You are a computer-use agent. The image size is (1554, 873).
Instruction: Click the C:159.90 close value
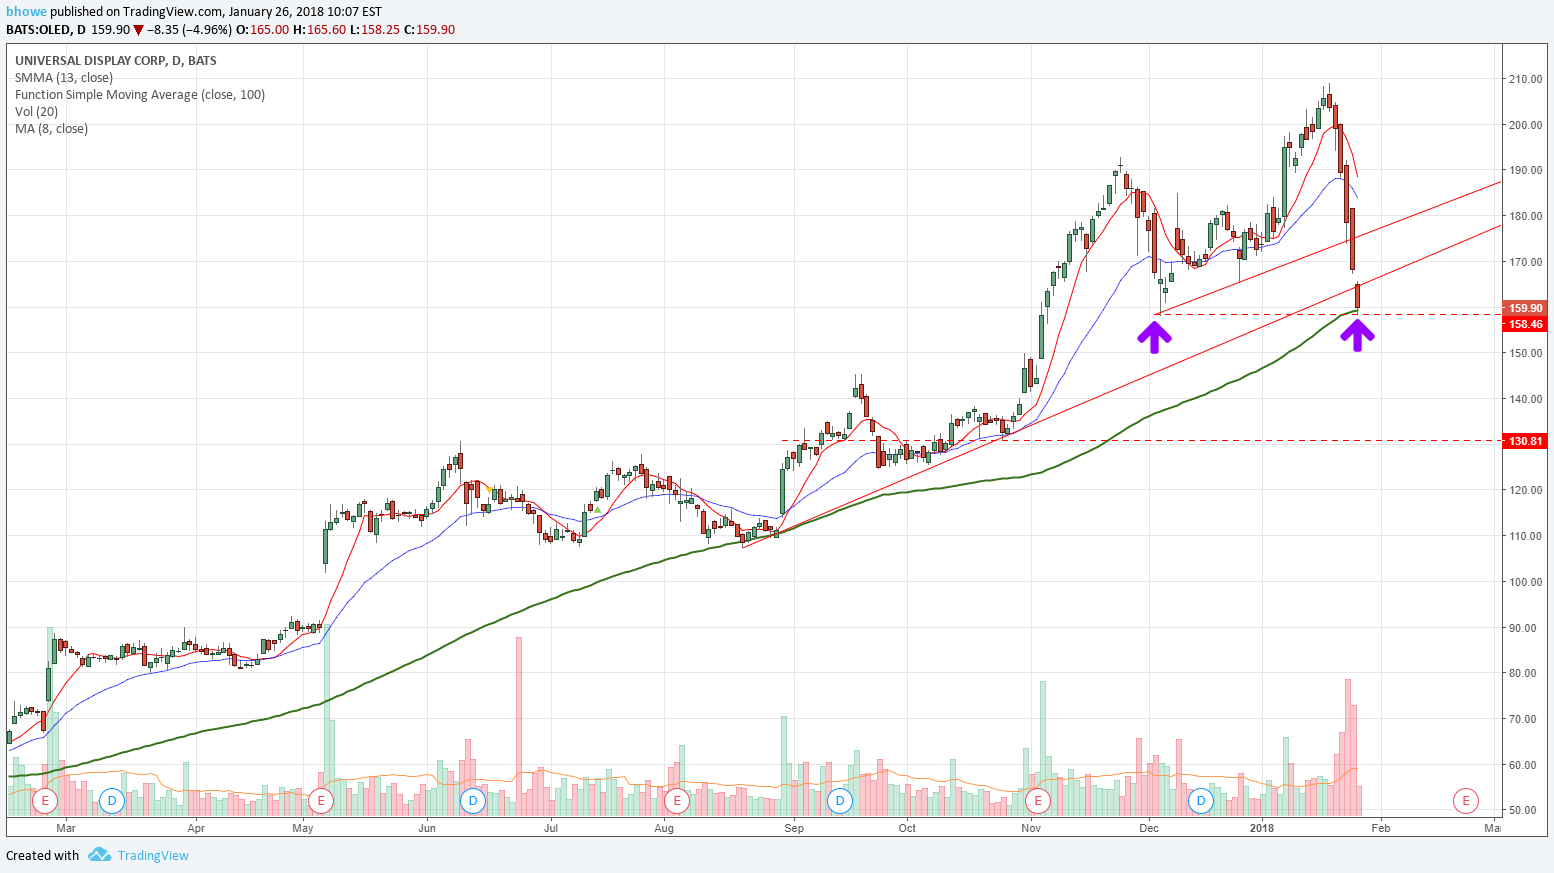point(429,30)
